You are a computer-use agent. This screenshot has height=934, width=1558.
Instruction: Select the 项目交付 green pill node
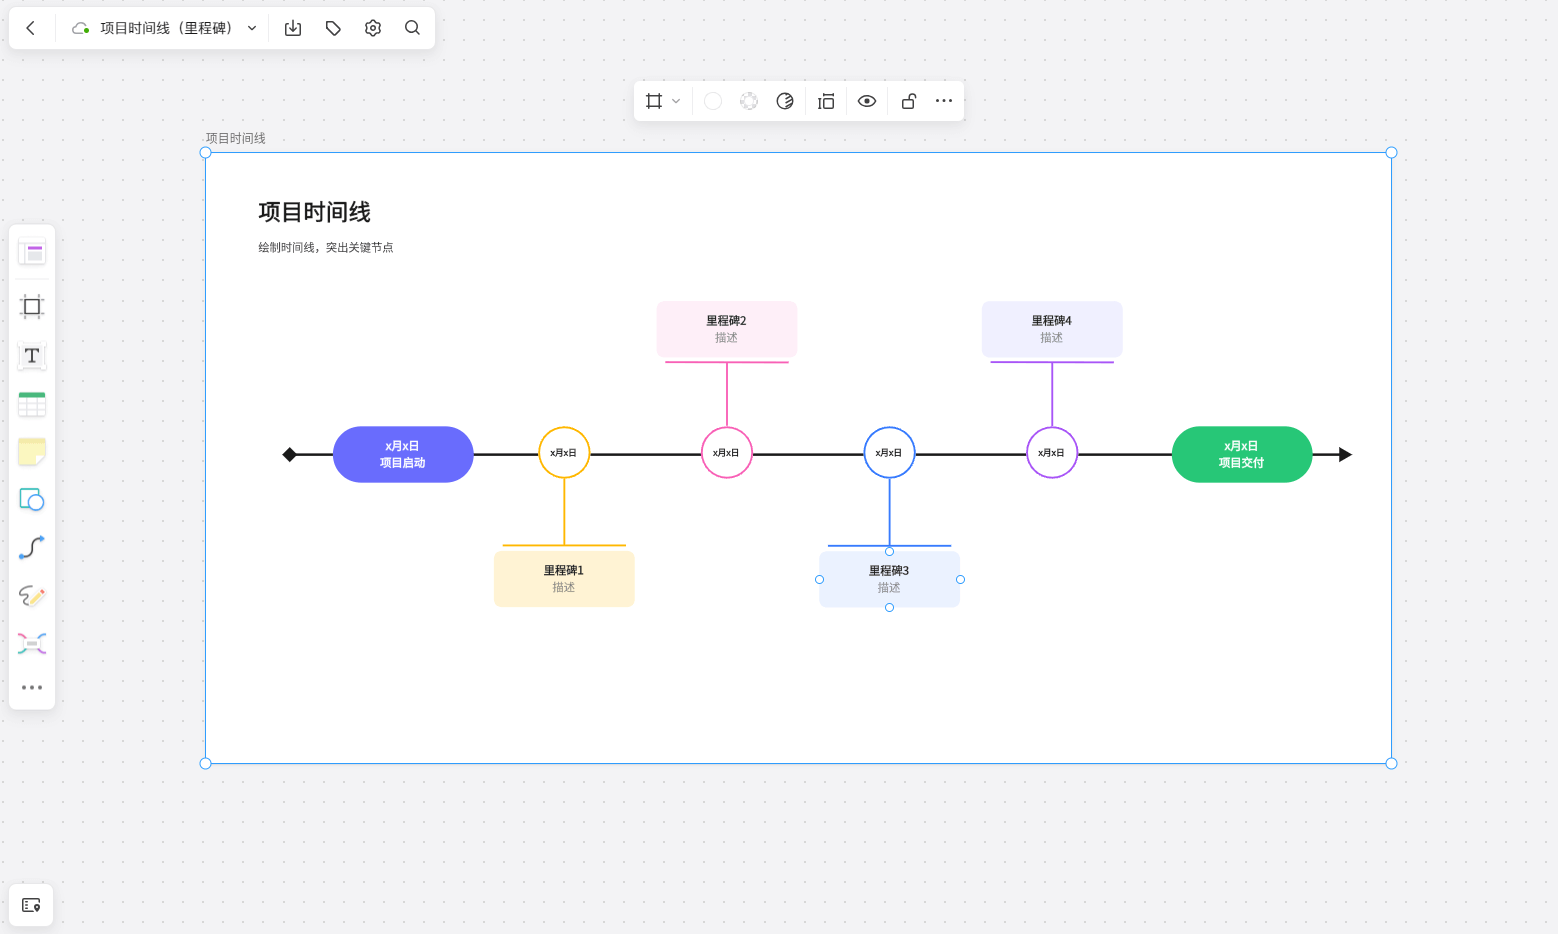1242,455
